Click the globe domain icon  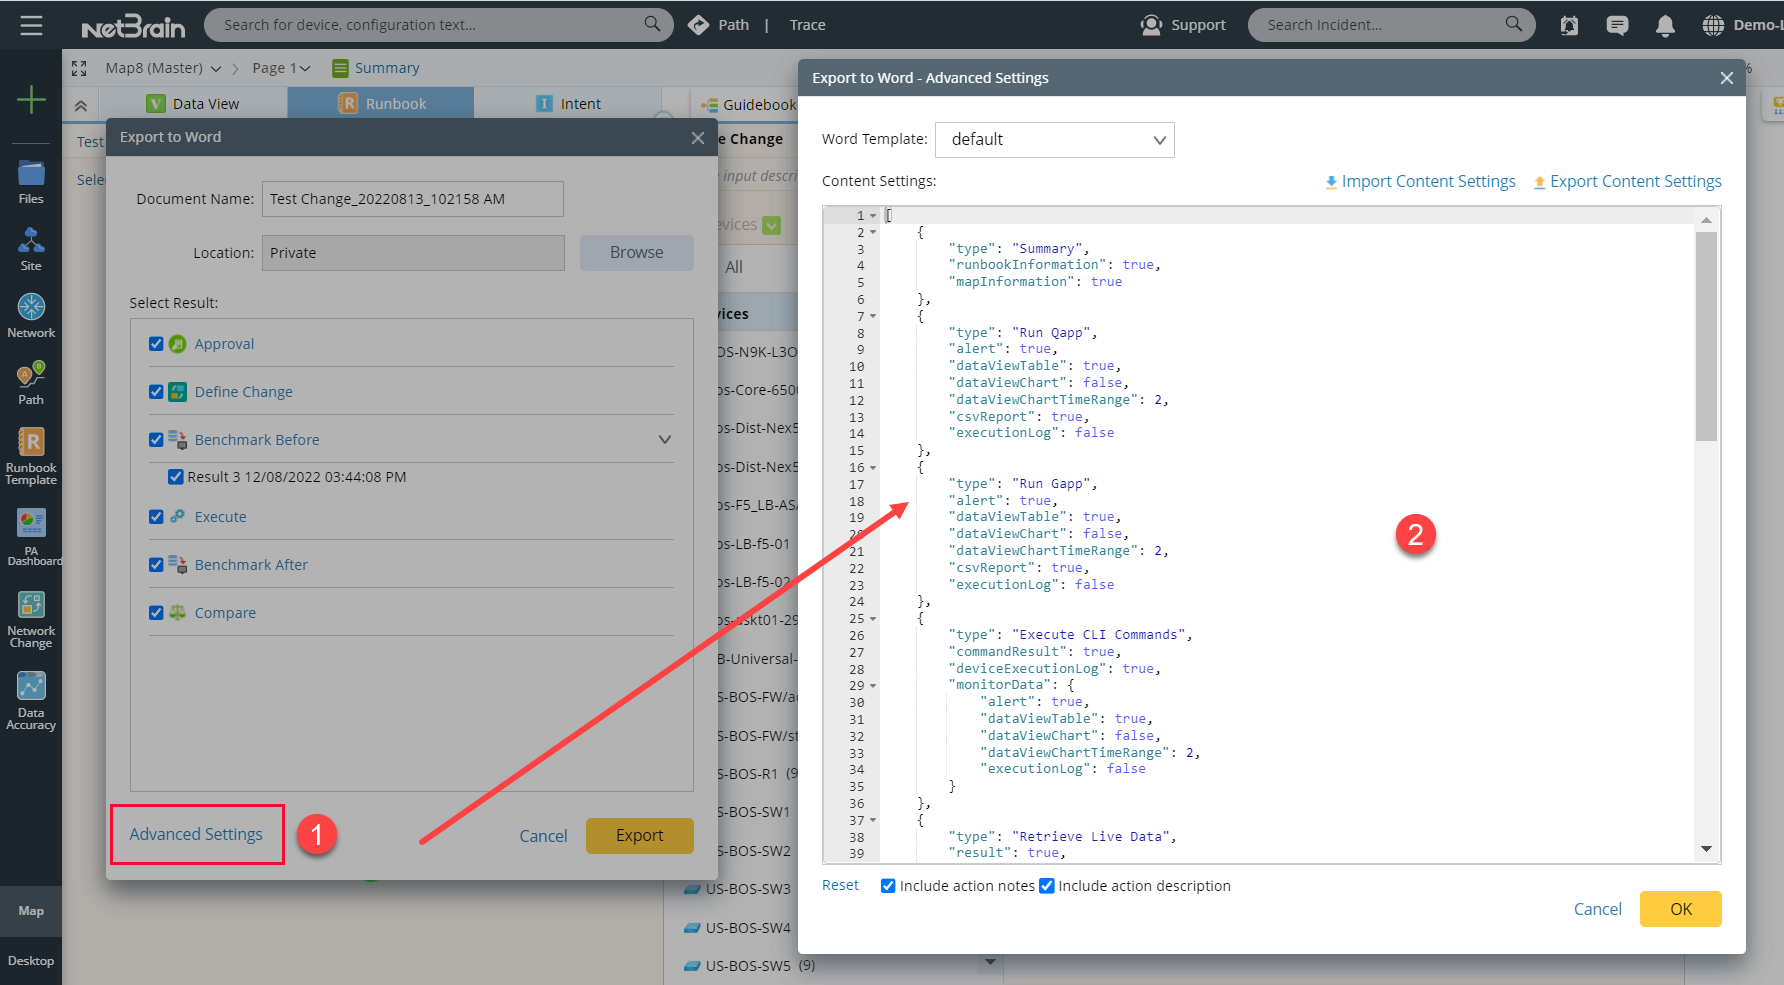pos(1713,25)
